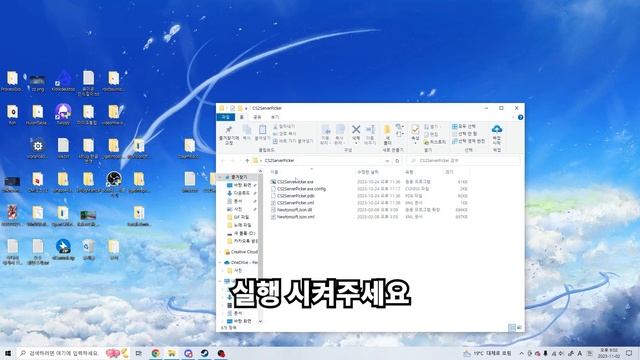This screenshot has height=360, width=640.
Task: Collapse the OneDrive - Personal node
Action: [221, 262]
